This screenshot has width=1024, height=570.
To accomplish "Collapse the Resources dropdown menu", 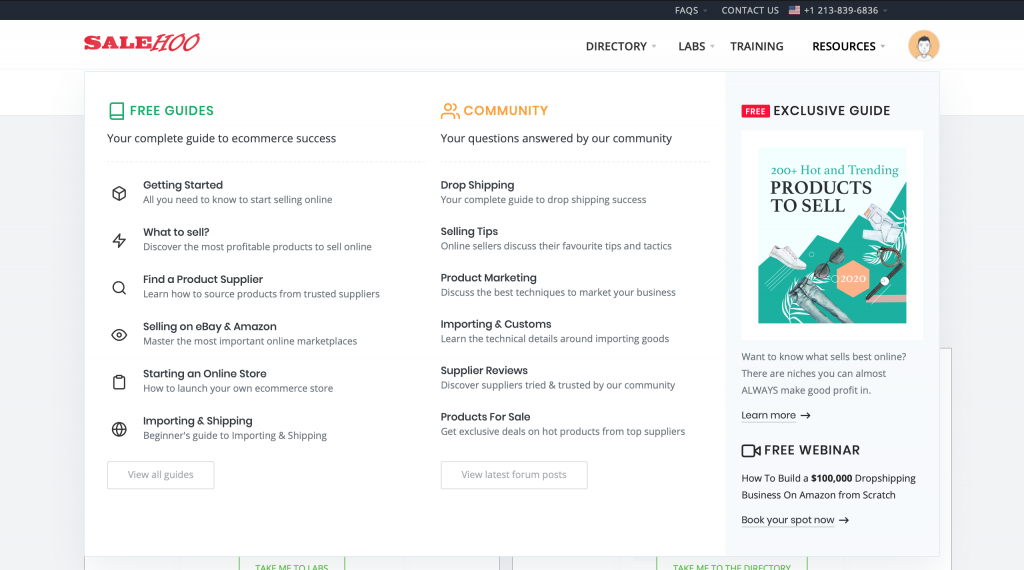I will coord(848,46).
